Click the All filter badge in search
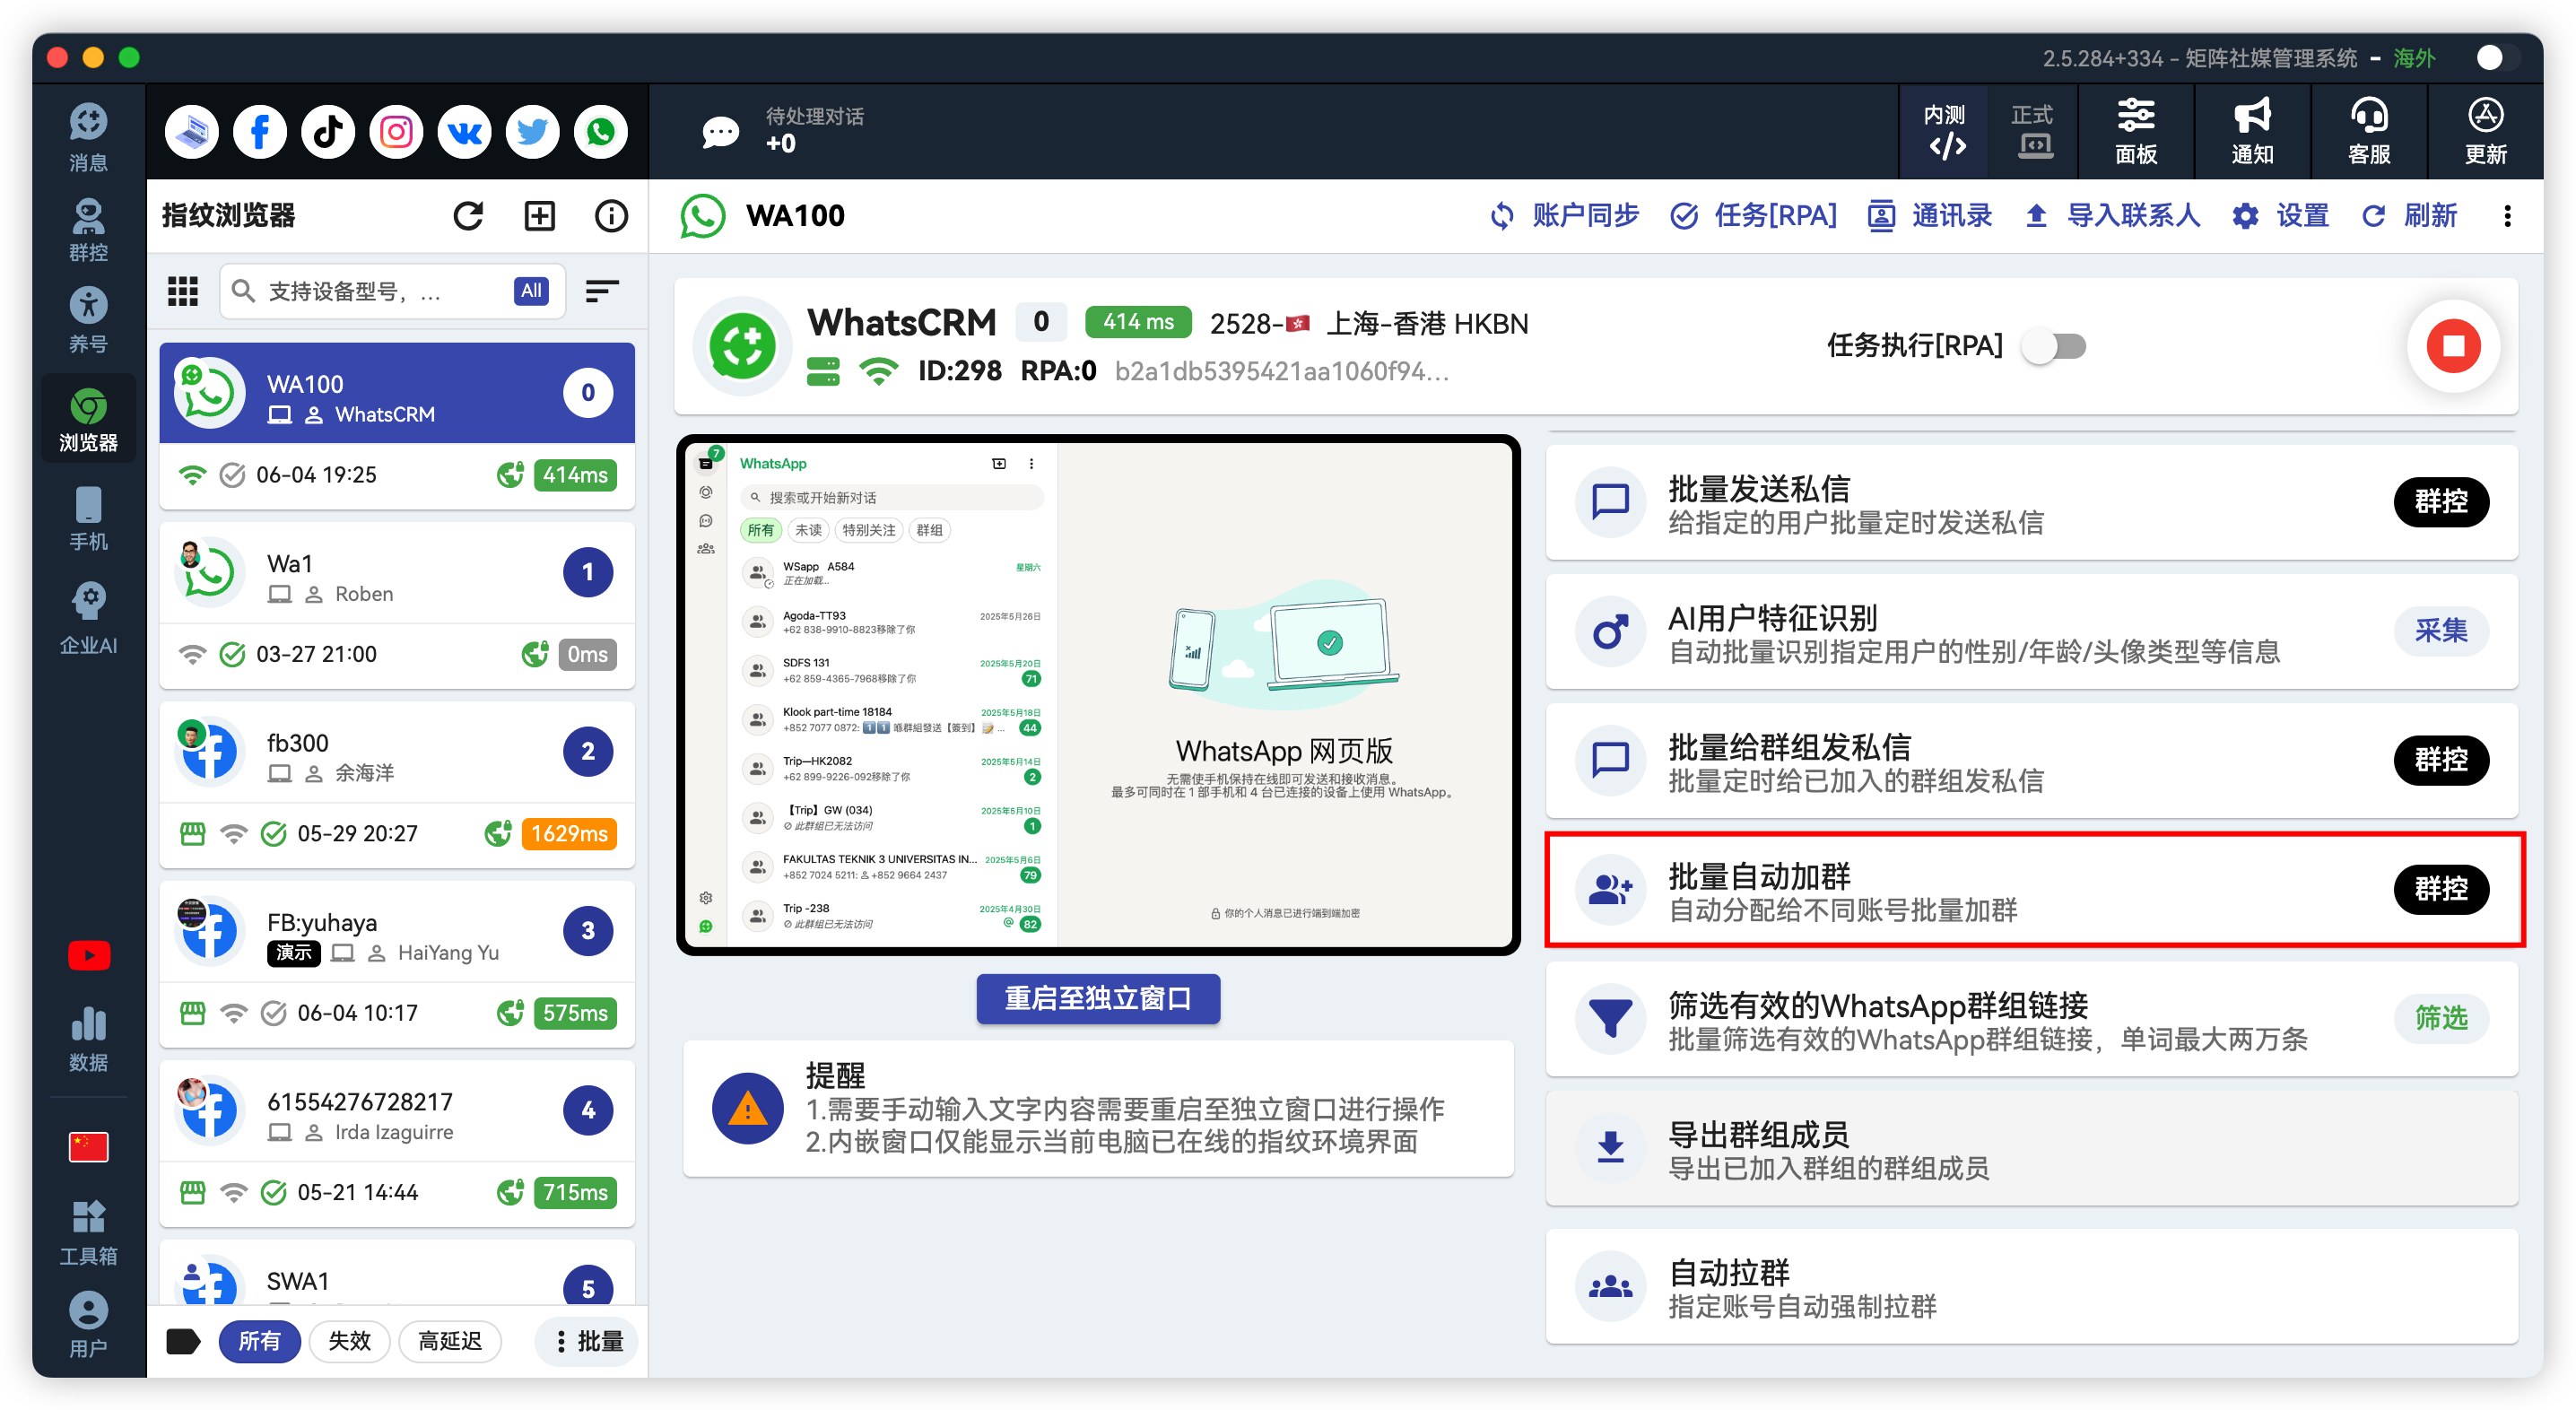 pyautogui.click(x=531, y=291)
